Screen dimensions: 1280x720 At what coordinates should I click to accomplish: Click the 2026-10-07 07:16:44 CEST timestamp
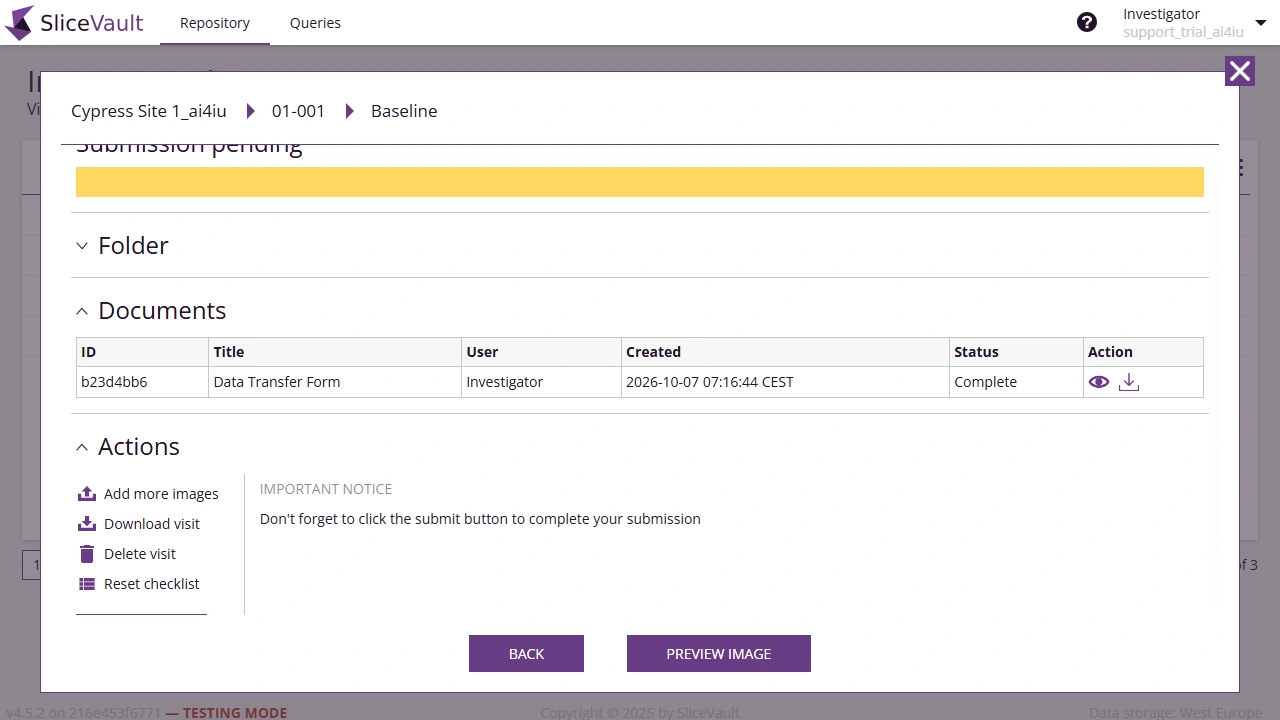pos(710,382)
